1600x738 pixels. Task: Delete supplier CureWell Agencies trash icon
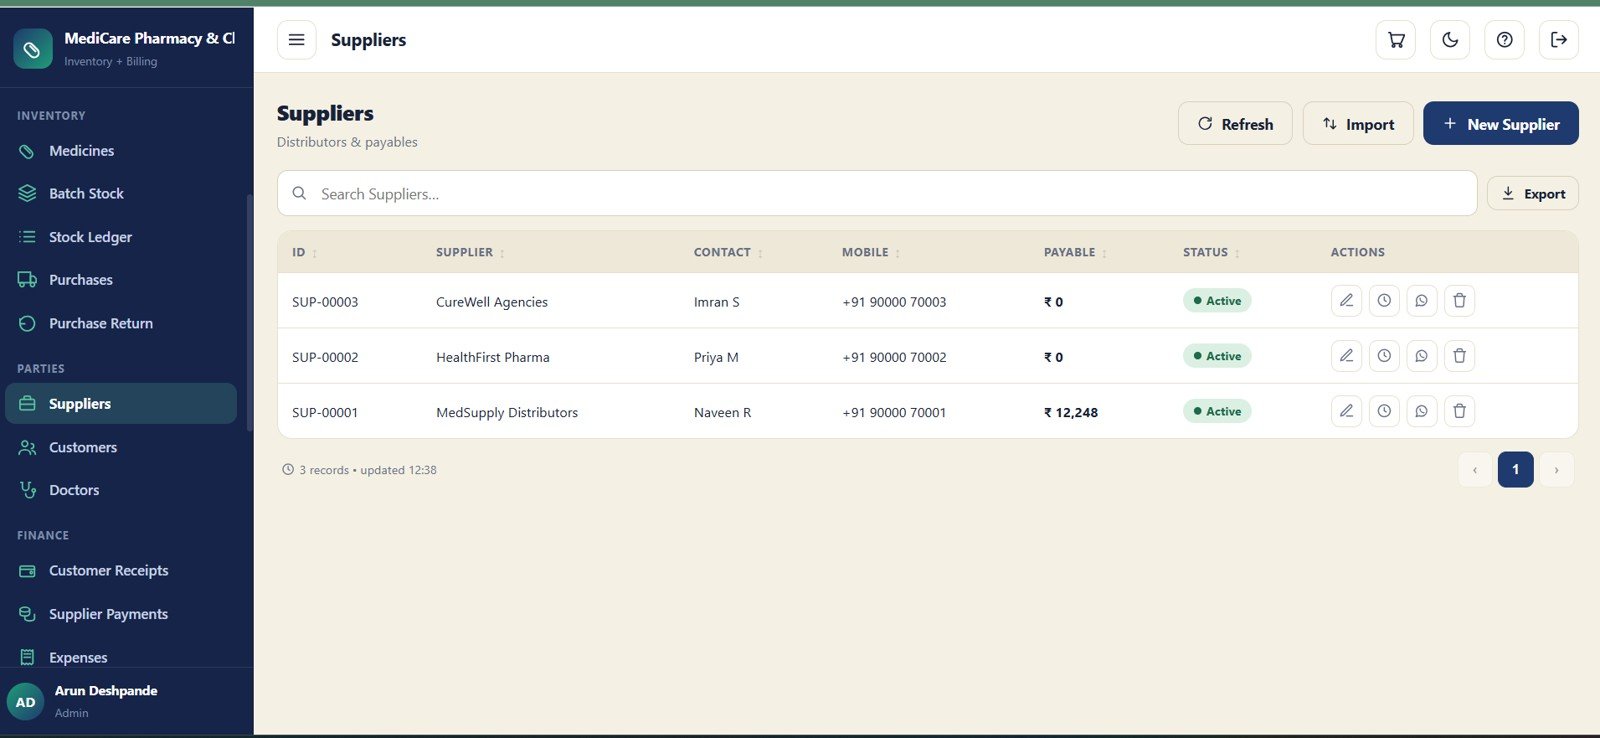click(x=1459, y=301)
